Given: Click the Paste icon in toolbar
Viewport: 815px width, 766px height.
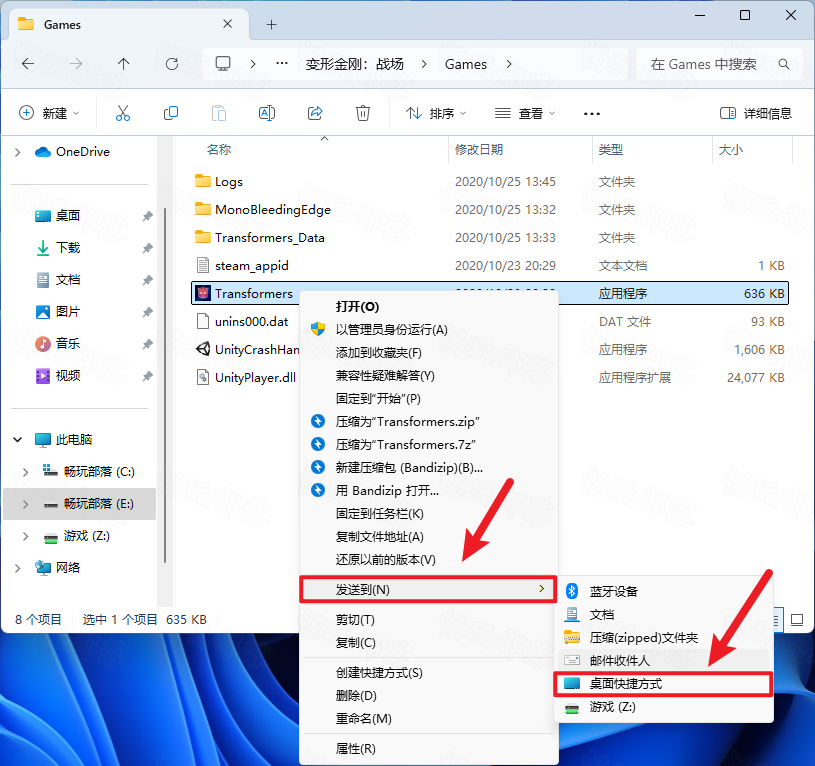Looking at the screenshot, I should pyautogui.click(x=219, y=113).
